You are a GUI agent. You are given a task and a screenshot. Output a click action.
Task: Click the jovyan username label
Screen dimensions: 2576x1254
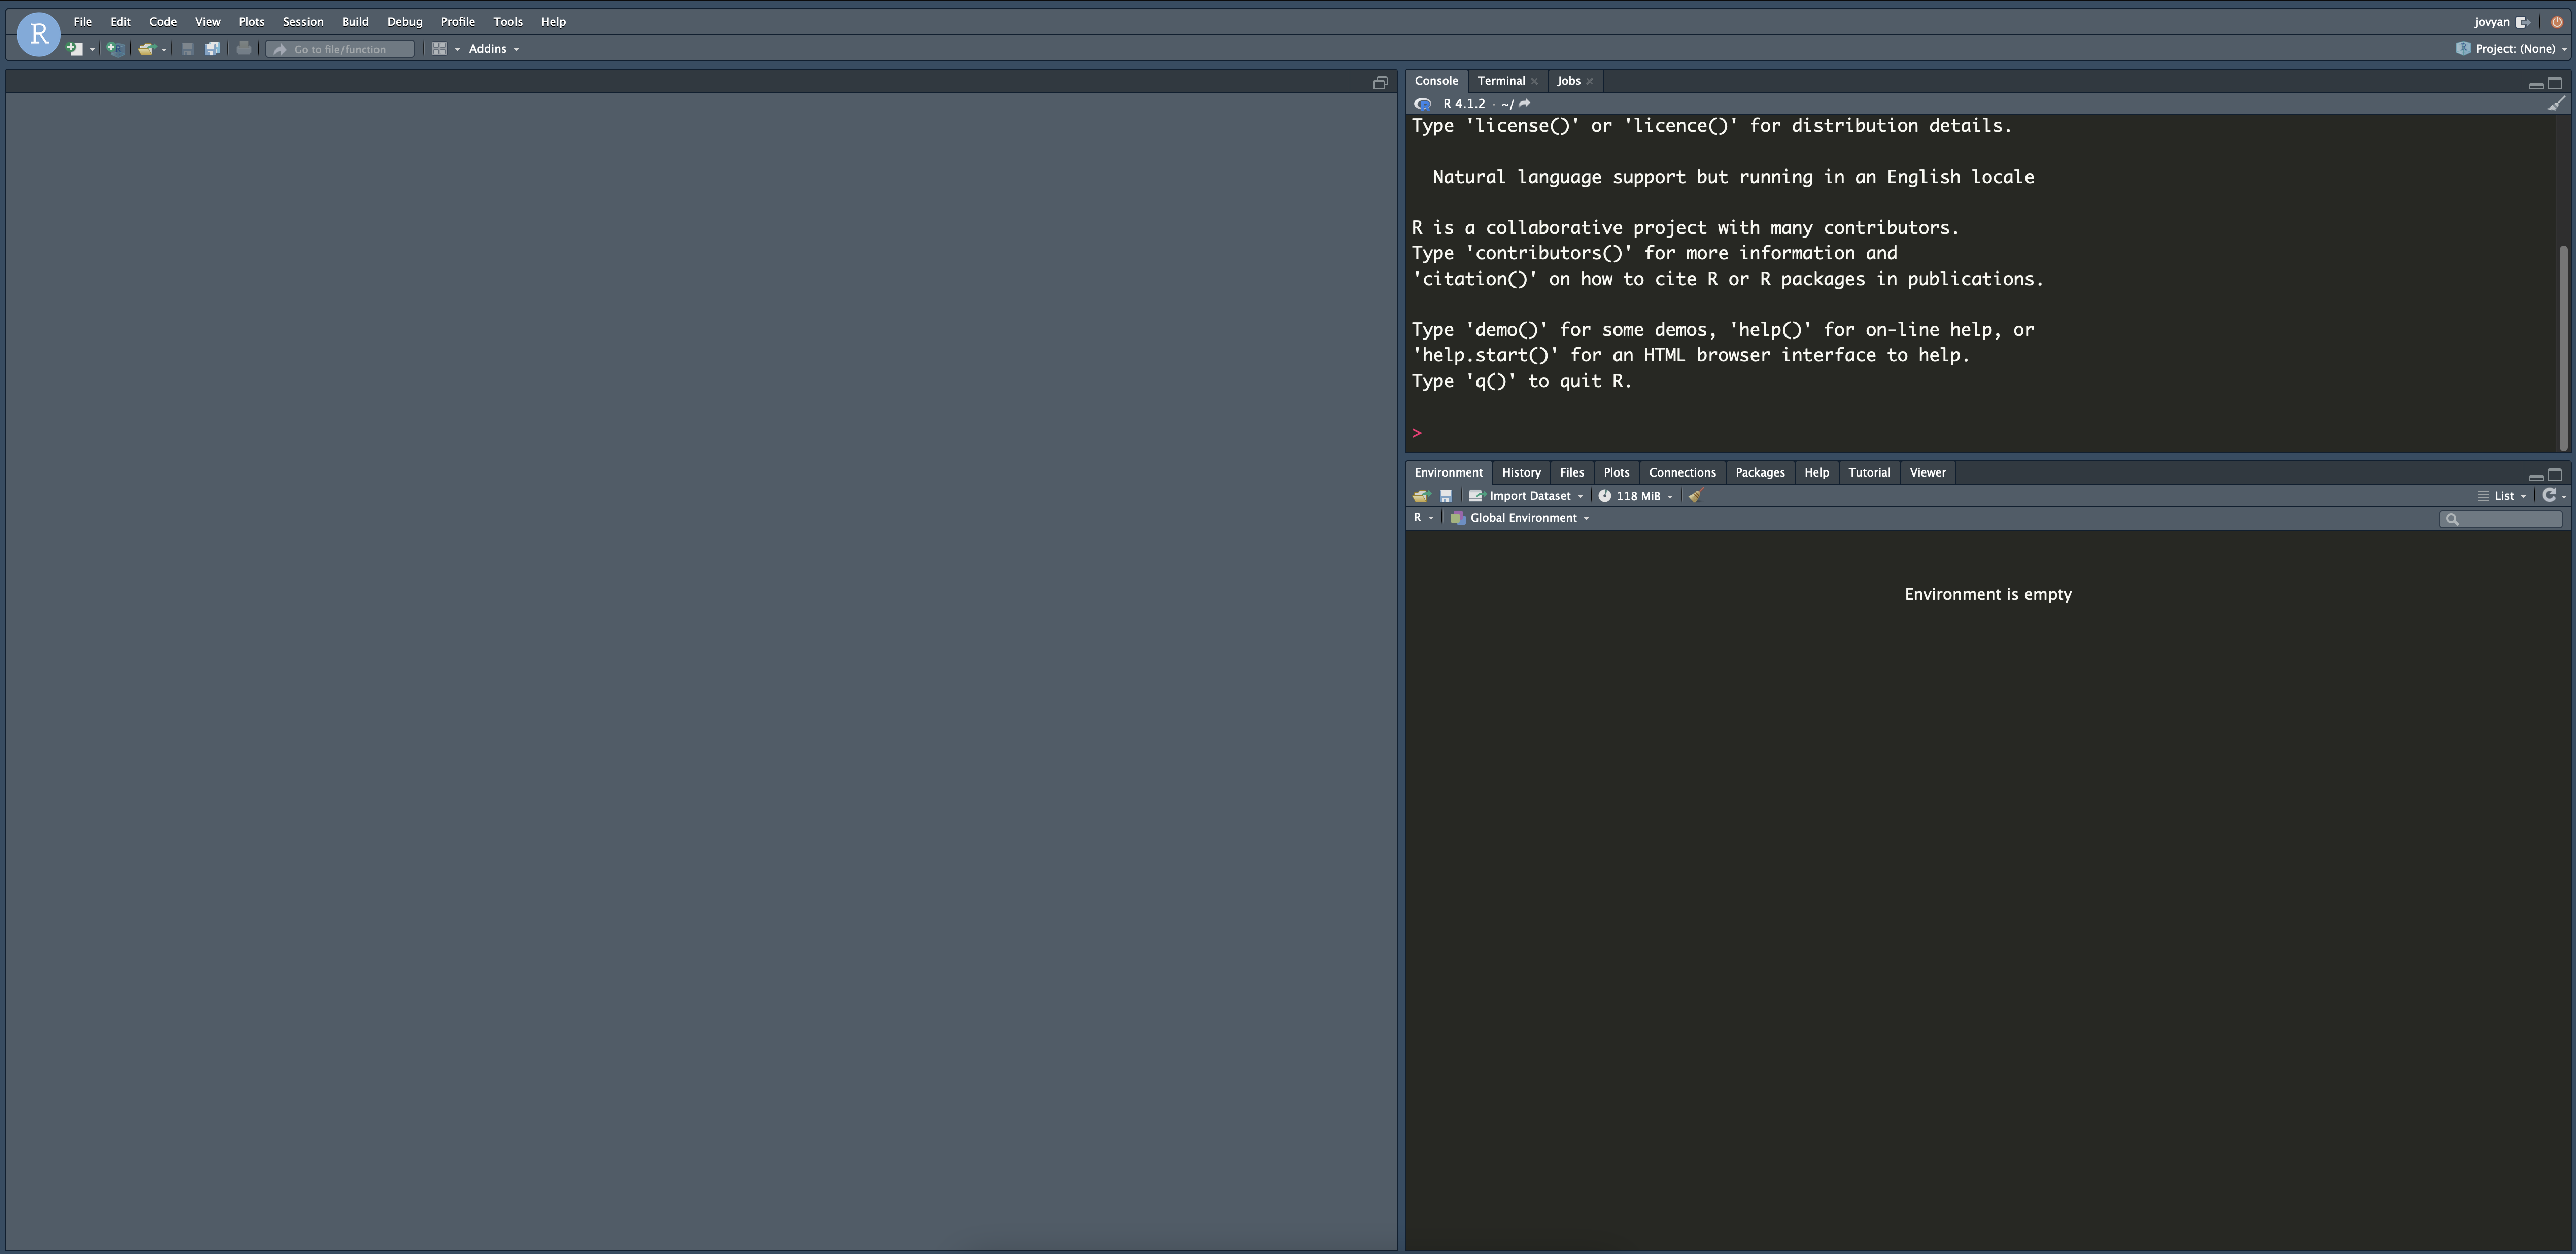pos(2491,22)
